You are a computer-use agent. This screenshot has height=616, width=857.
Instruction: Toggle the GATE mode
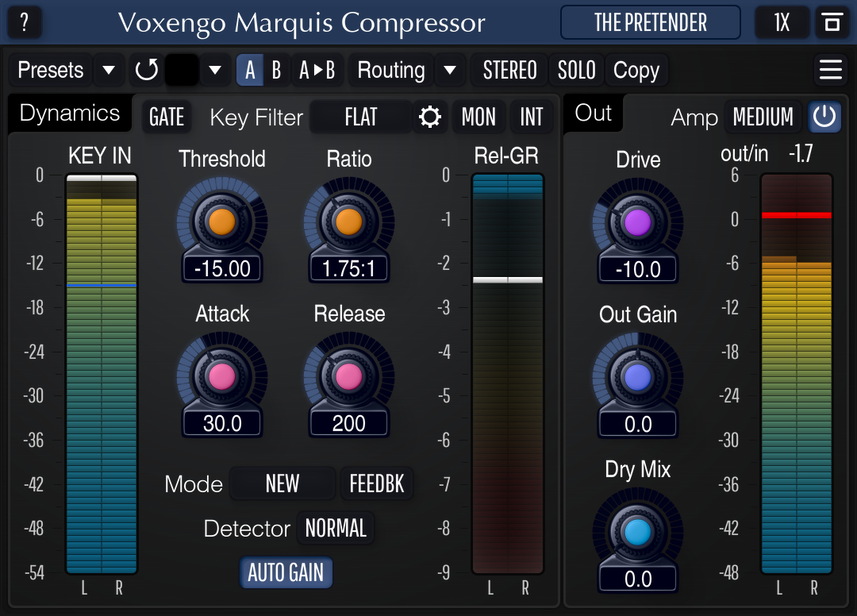coord(166,117)
